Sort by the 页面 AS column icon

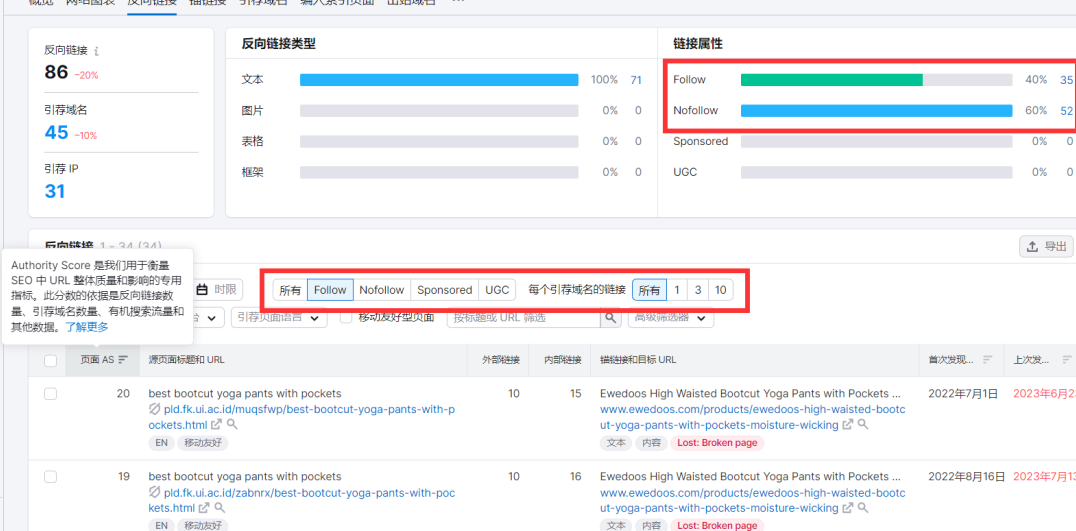pos(123,359)
